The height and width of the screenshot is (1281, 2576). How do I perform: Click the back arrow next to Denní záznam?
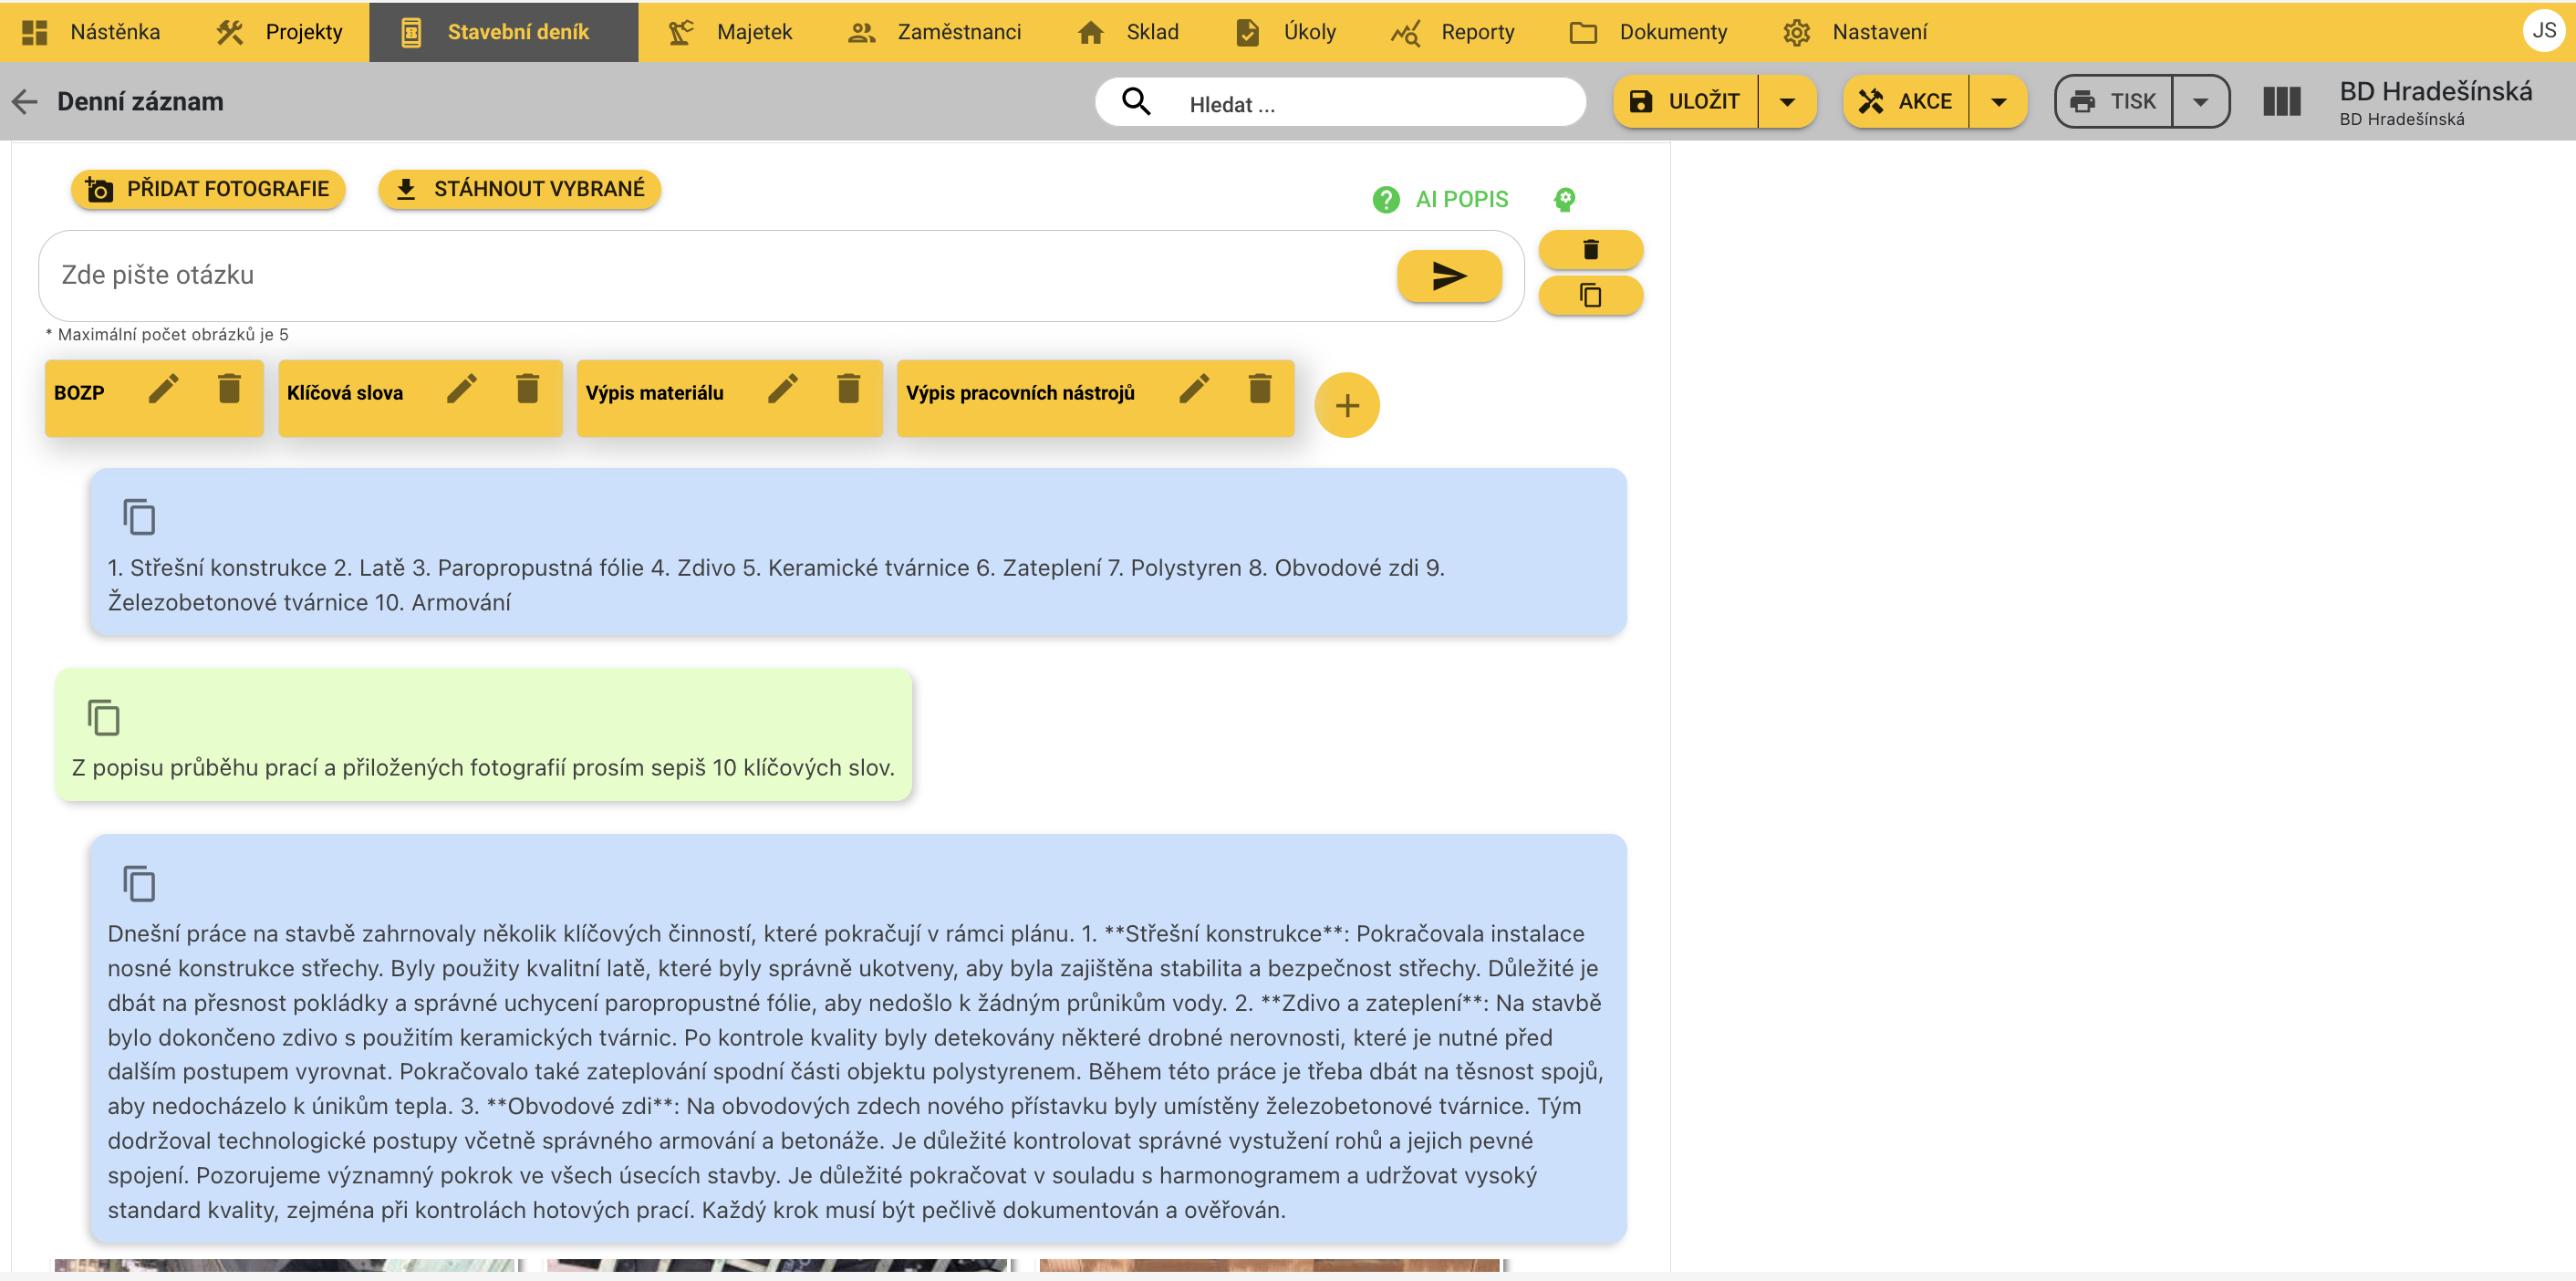click(25, 101)
